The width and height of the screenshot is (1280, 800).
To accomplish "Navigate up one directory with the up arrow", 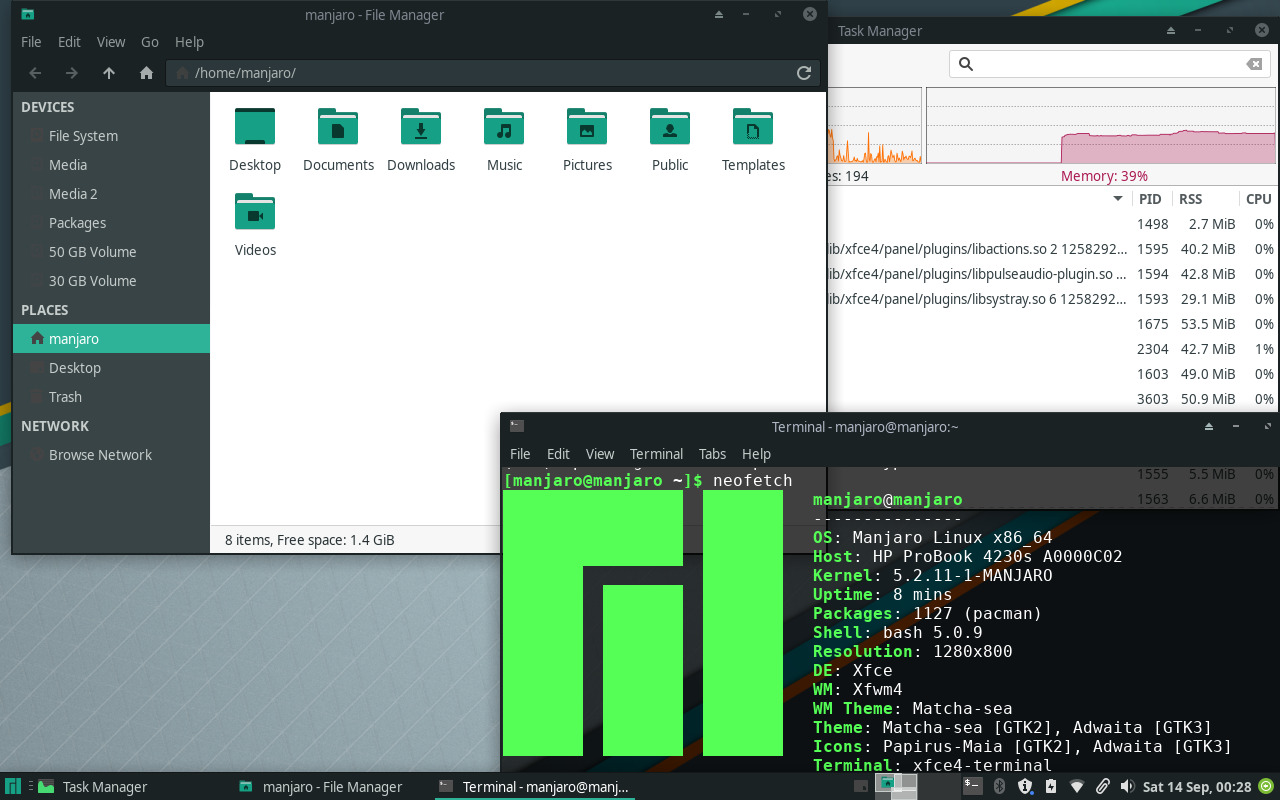I will pos(110,73).
